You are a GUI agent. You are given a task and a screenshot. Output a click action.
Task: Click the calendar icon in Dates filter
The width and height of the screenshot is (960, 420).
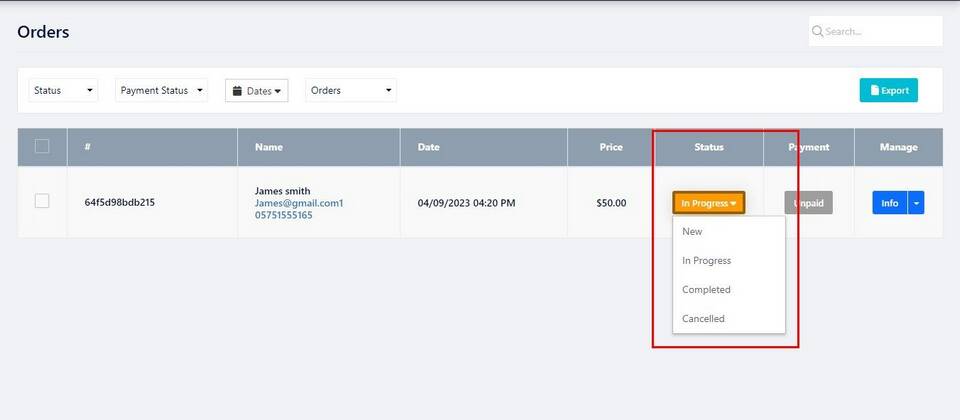(237, 91)
